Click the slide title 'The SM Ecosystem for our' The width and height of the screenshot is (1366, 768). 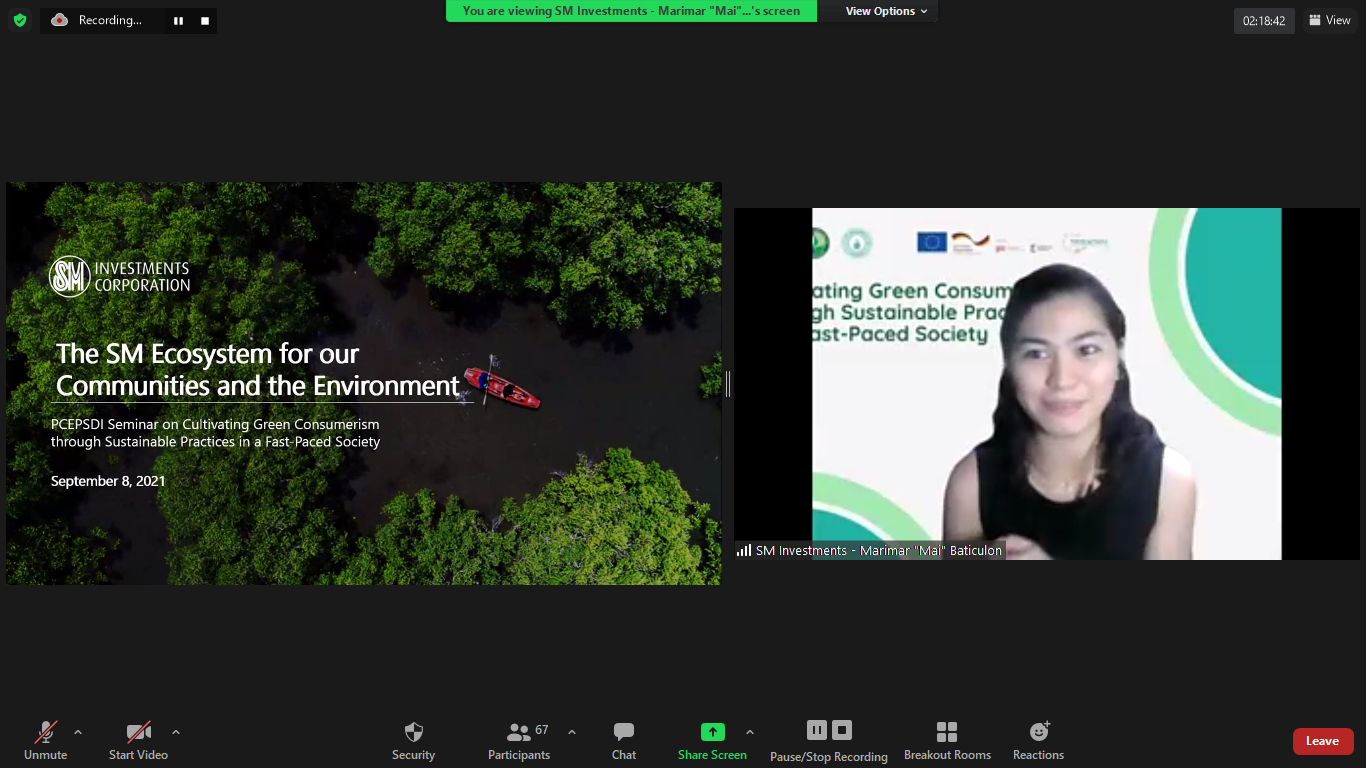pos(207,354)
